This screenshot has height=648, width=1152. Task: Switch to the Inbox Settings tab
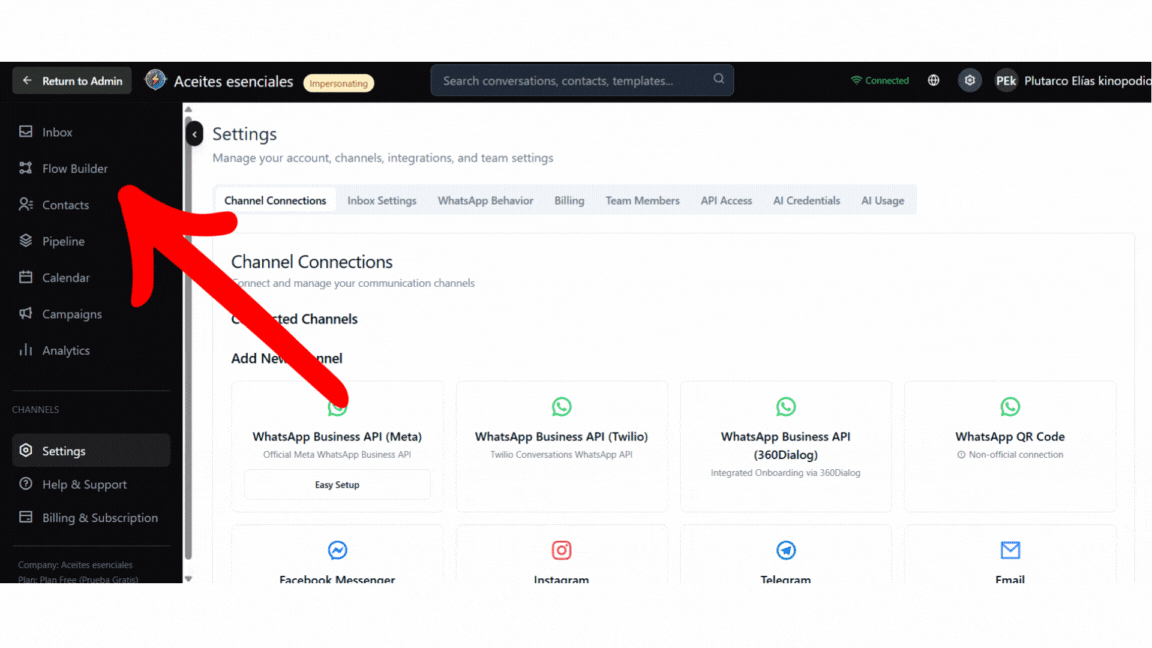point(381,201)
